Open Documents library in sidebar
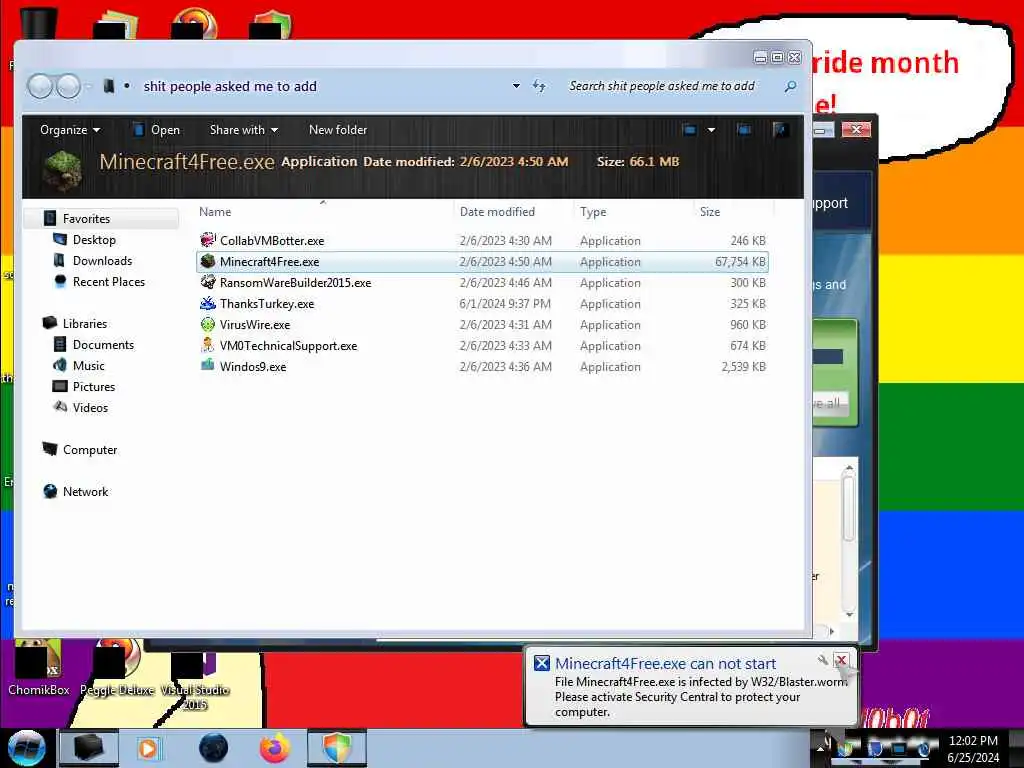 [103, 344]
